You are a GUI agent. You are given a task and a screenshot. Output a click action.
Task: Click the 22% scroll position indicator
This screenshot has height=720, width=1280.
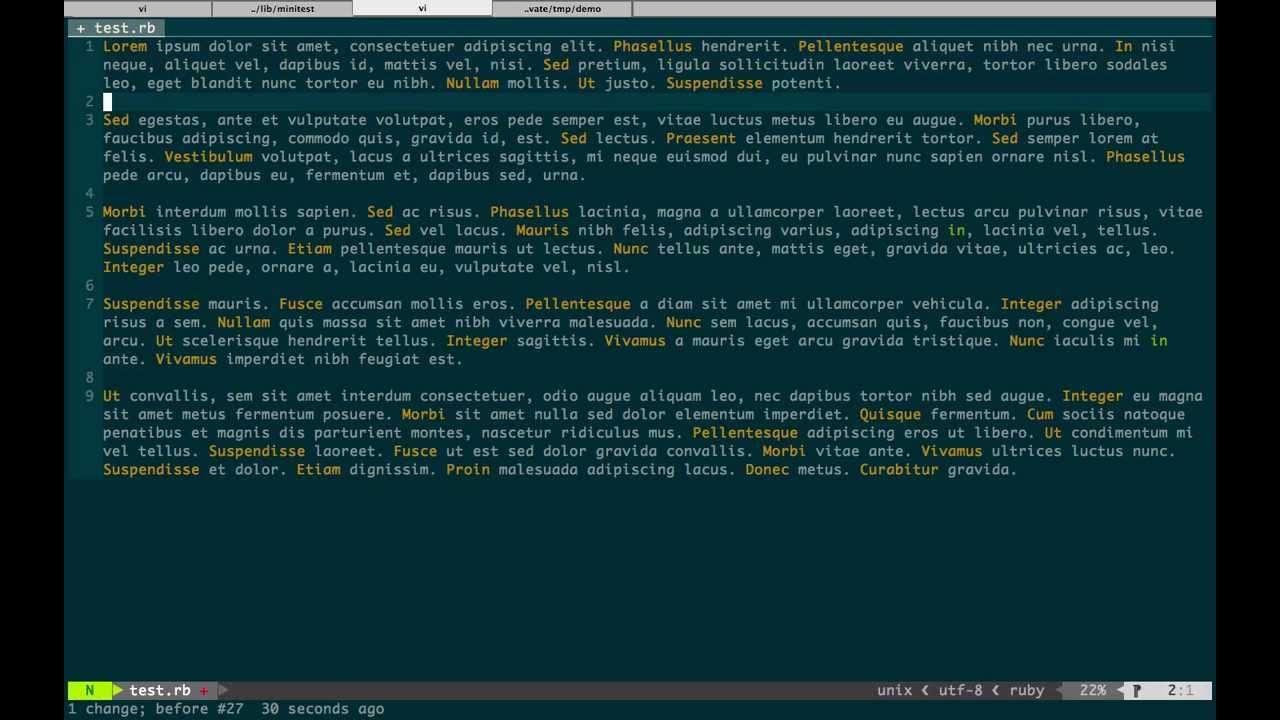pyautogui.click(x=1092, y=690)
